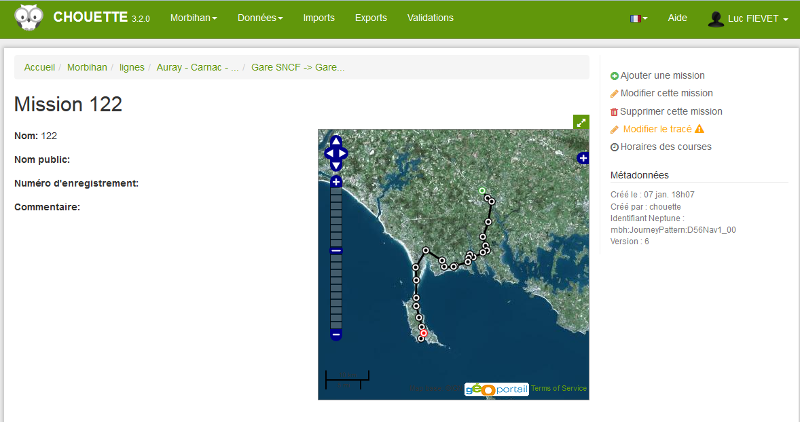
Task: Open the Luc FIEVET user menu
Action: tap(748, 18)
